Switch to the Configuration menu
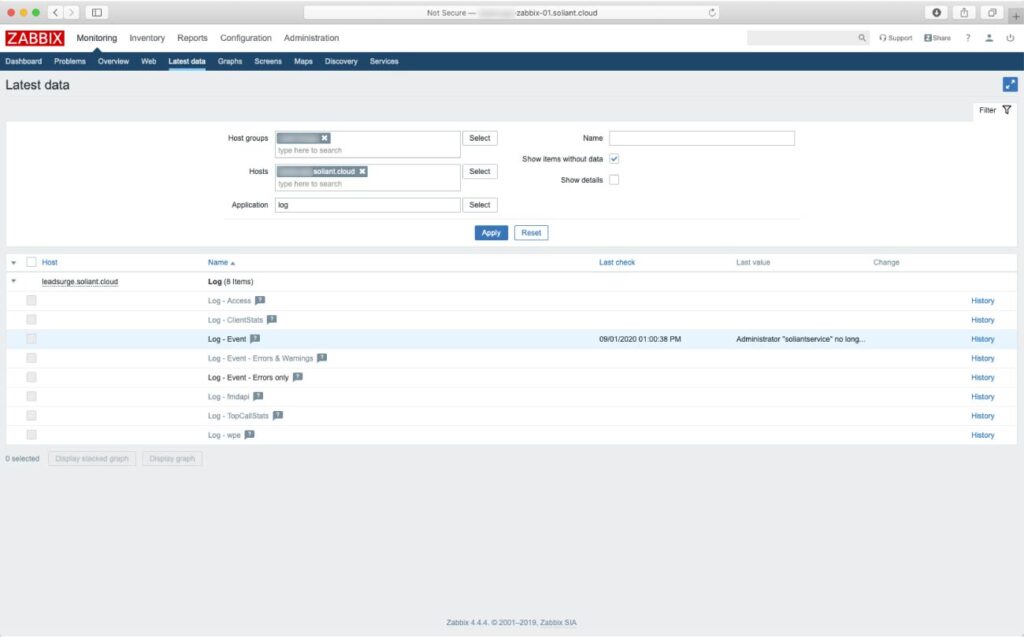Image resolution: width=1024 pixels, height=637 pixels. click(245, 38)
